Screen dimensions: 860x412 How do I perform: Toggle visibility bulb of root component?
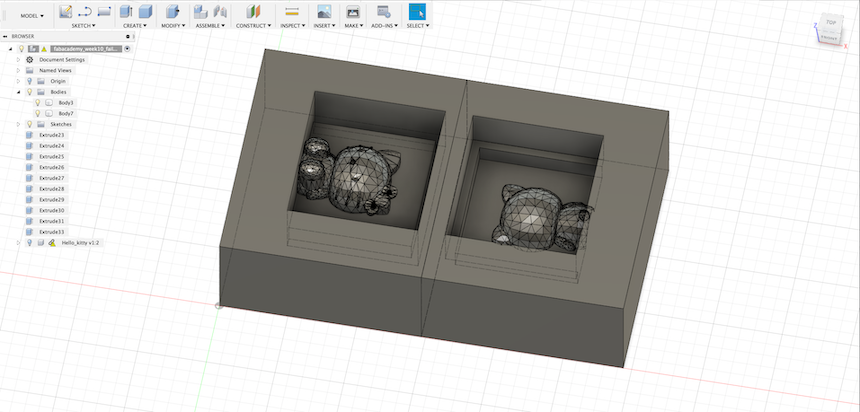click(x=22, y=49)
